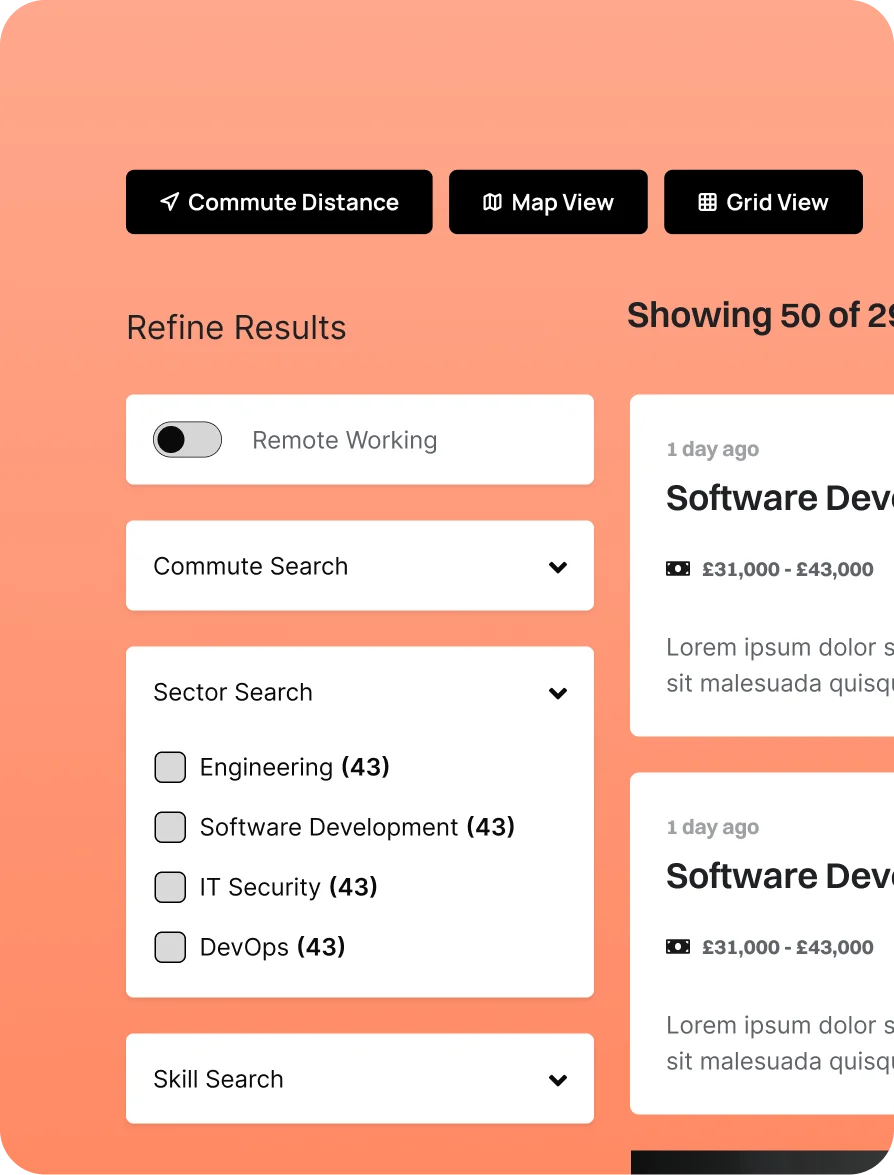Click the map icon on Map View

[492, 202]
